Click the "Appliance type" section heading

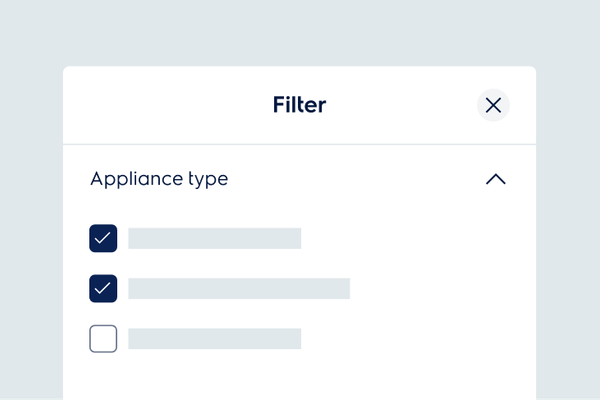[x=159, y=179]
